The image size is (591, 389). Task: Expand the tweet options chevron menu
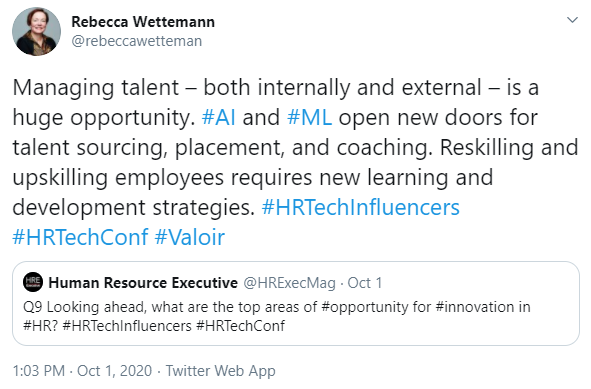coord(573,20)
